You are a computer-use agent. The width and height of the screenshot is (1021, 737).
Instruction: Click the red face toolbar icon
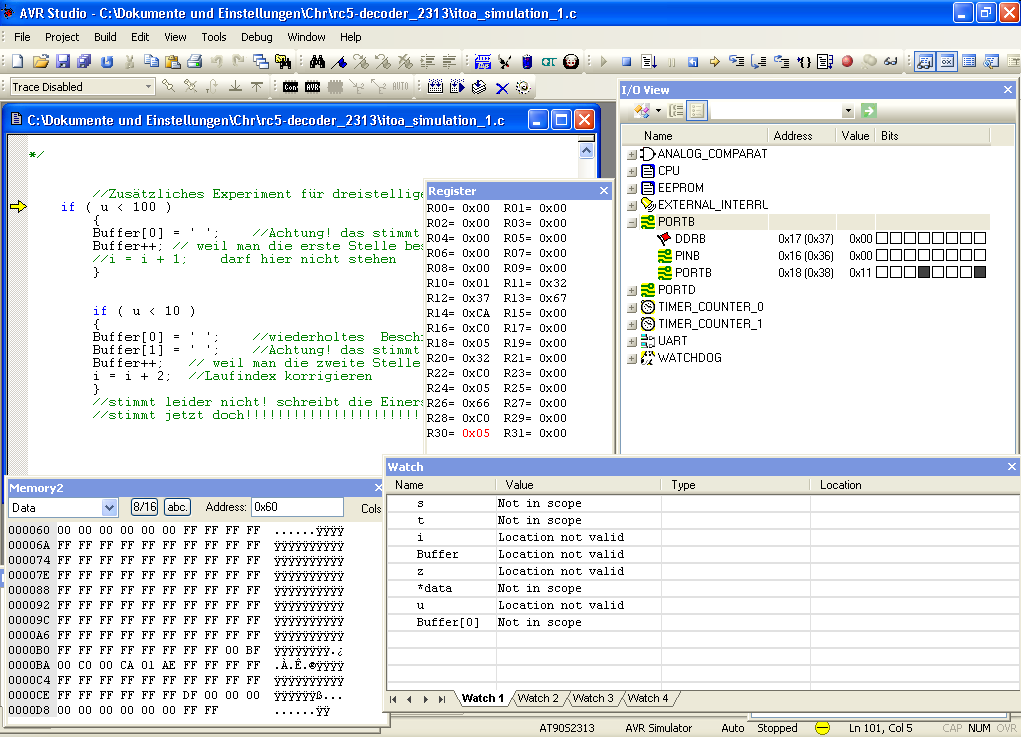click(x=571, y=61)
